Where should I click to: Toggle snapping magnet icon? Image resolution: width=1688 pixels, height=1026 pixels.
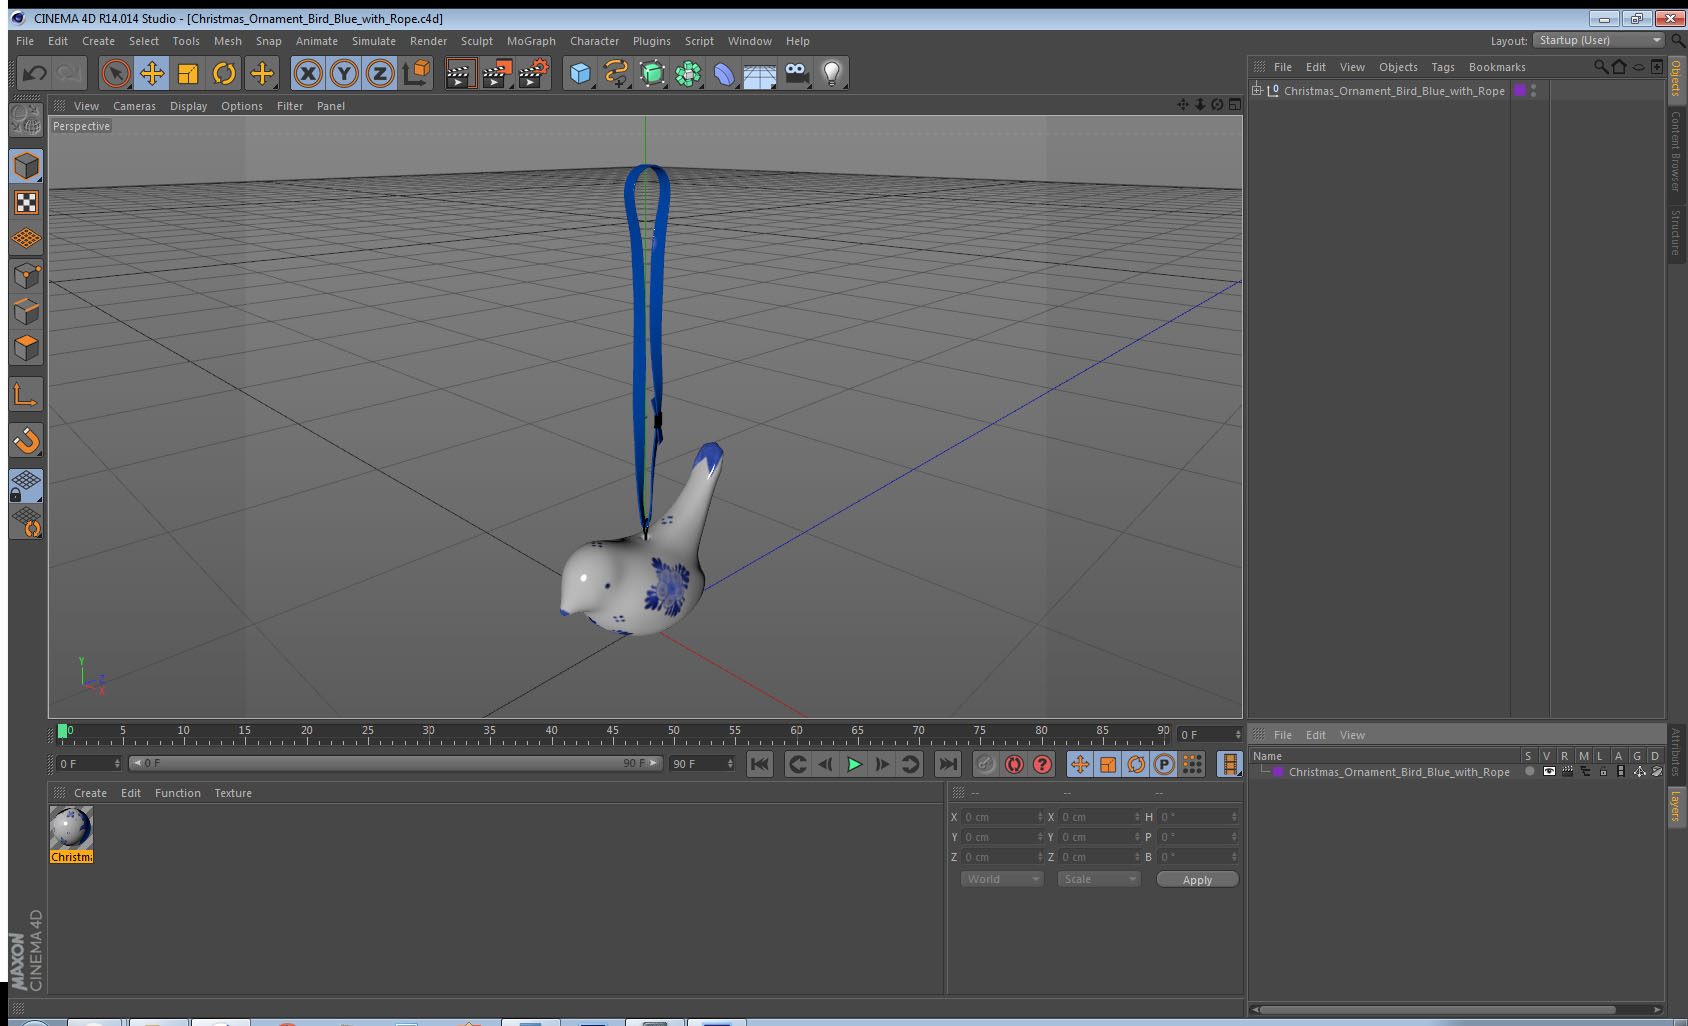pos(26,440)
